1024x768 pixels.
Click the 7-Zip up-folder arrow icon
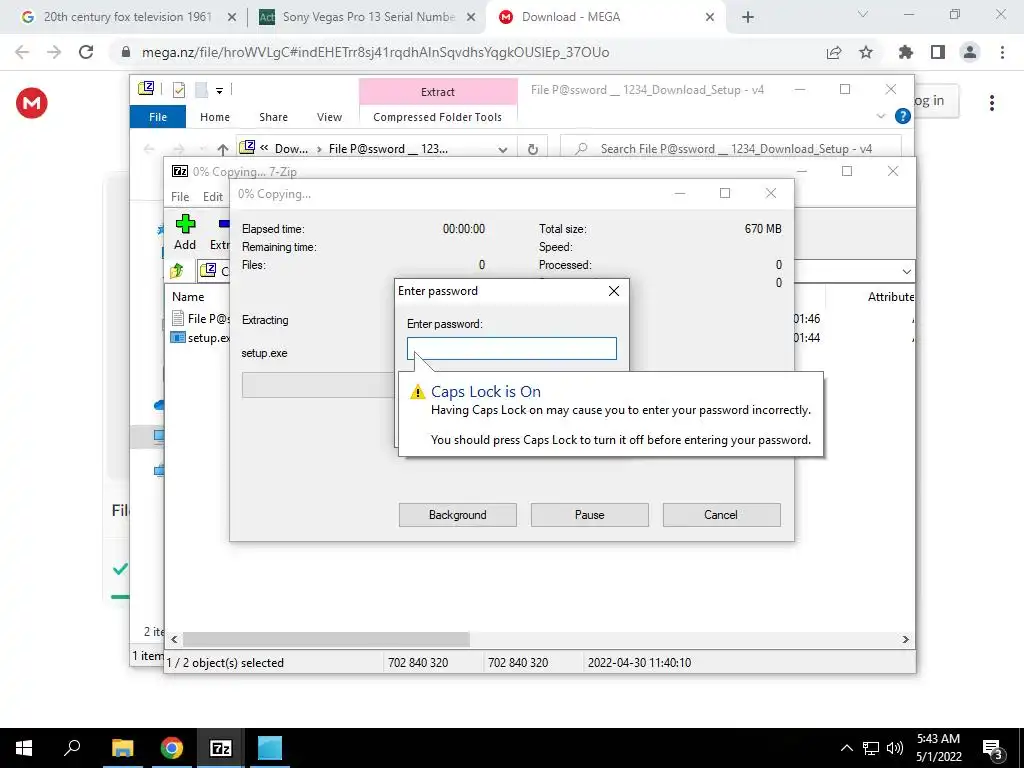pos(177,270)
